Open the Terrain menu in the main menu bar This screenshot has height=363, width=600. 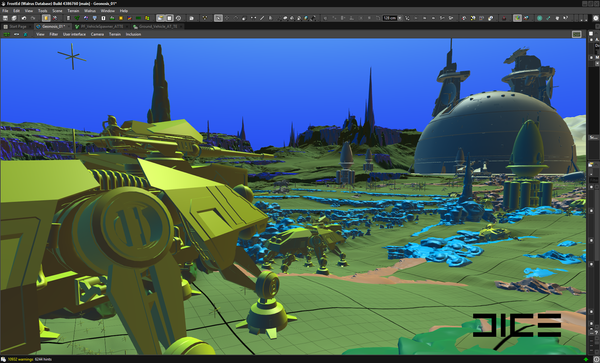pyautogui.click(x=73, y=11)
